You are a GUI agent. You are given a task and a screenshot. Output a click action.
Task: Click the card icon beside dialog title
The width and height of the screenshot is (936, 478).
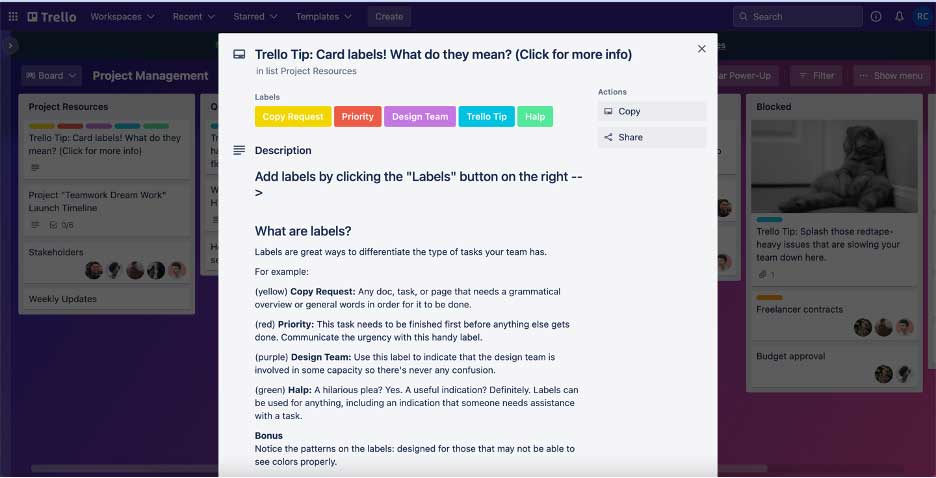click(239, 54)
